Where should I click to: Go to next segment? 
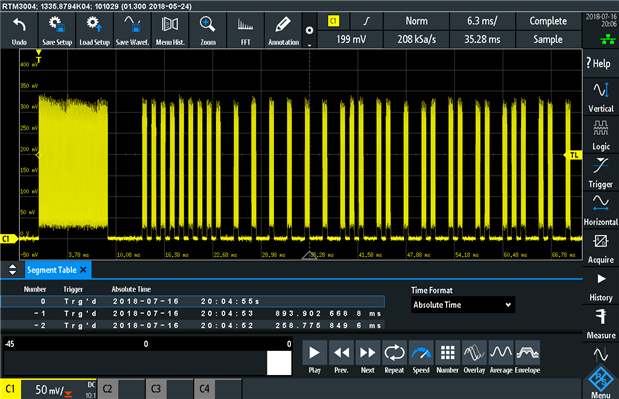368,358
